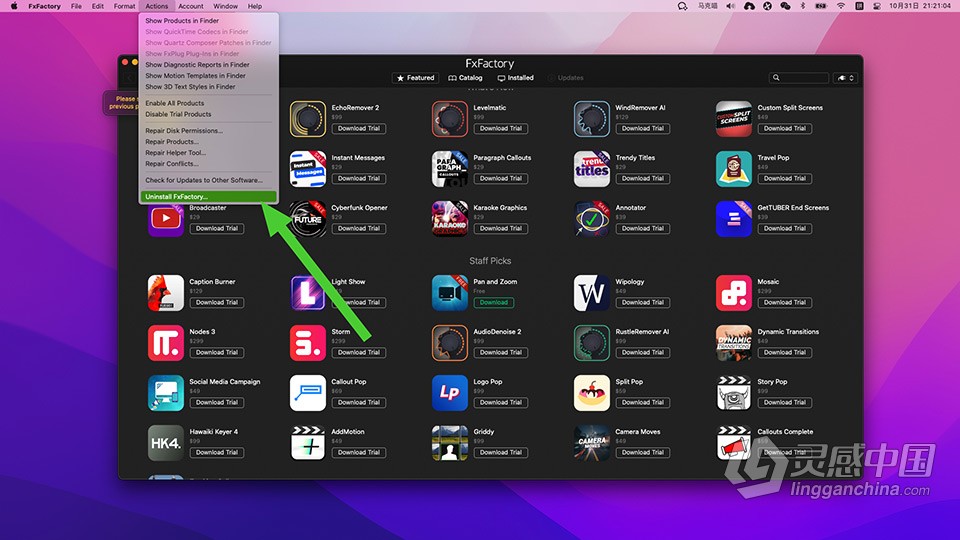The image size is (960, 540).
Task: Open the EchoRemover 2 app icon
Action: point(307,119)
